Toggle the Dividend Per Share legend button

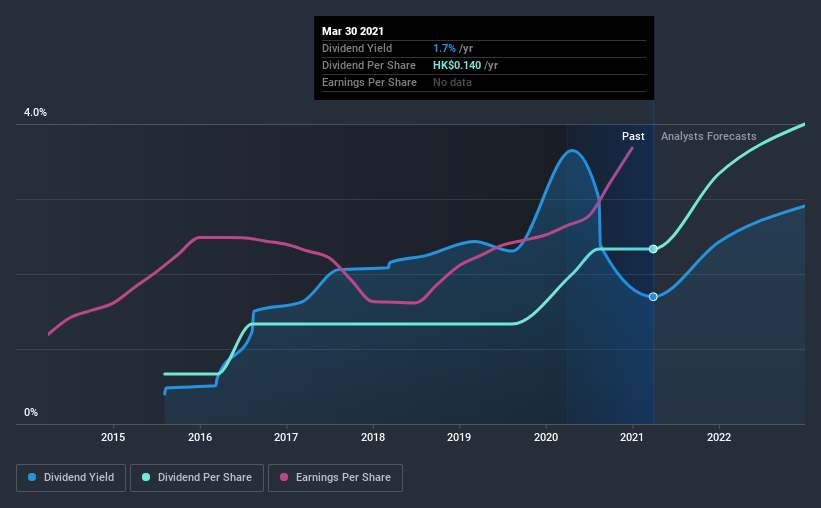197,478
